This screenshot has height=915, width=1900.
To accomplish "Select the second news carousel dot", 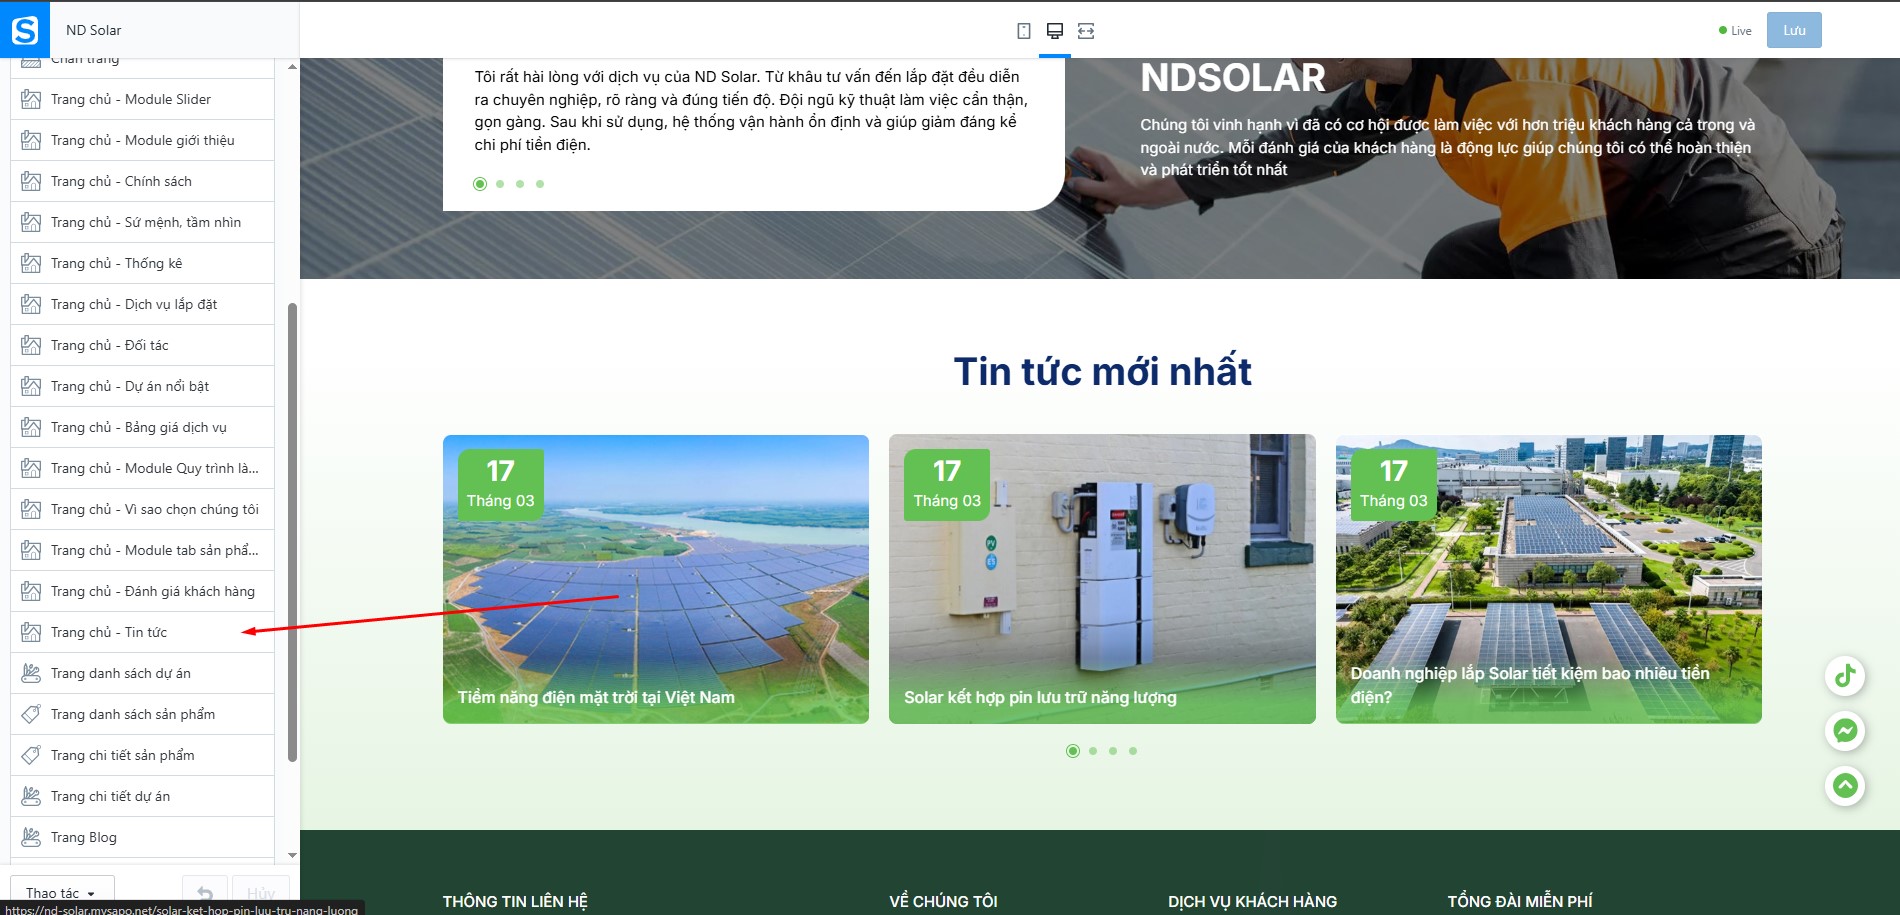I will click(x=1093, y=751).
